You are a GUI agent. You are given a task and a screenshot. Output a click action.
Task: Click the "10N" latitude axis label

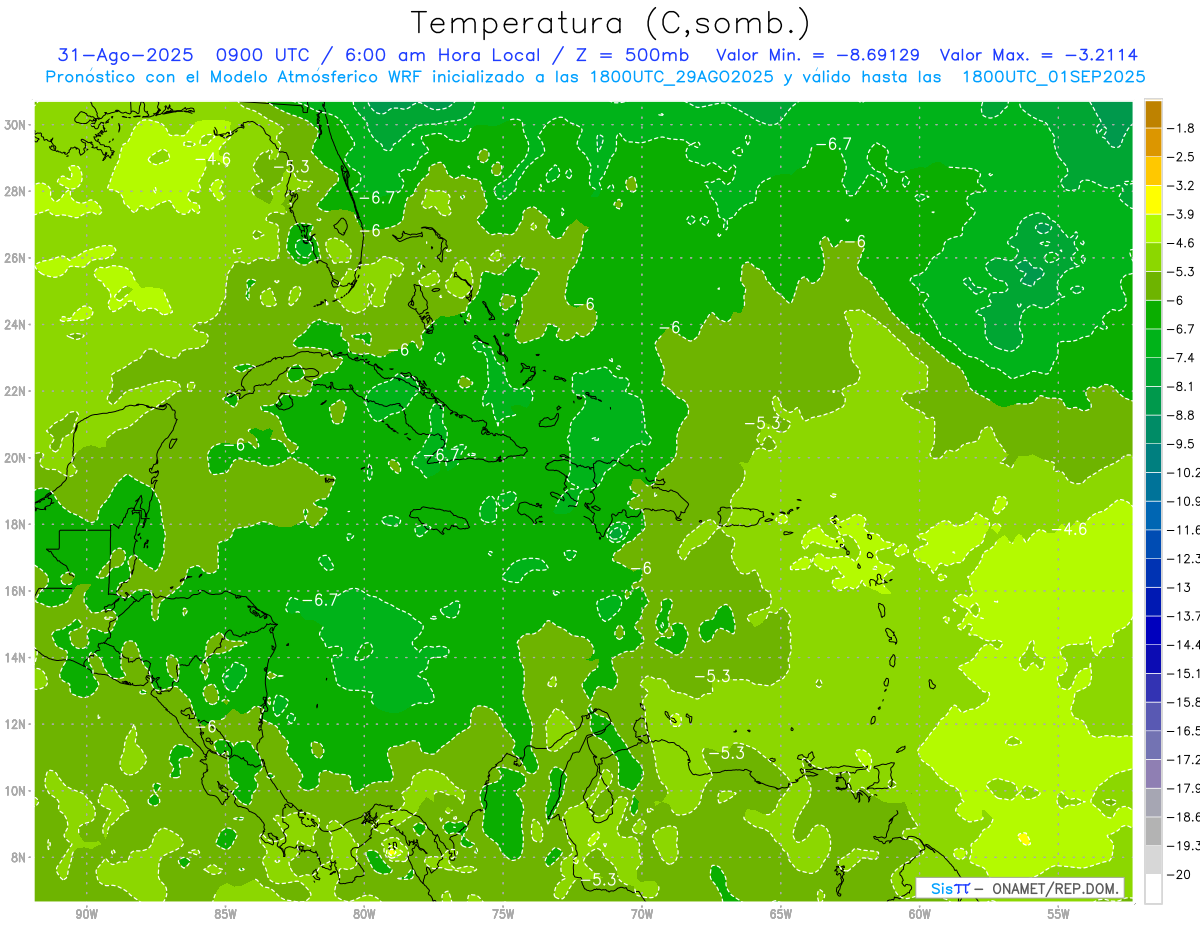click(x=16, y=791)
